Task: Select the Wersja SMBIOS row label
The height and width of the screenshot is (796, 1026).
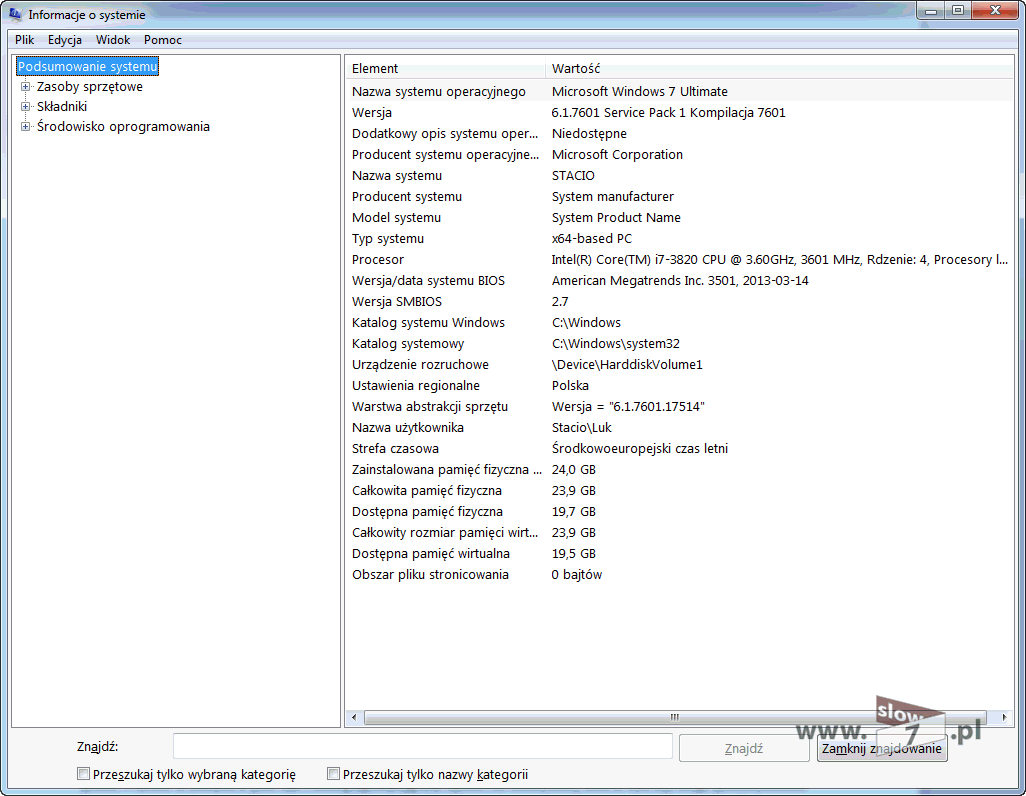Action: 397,301
